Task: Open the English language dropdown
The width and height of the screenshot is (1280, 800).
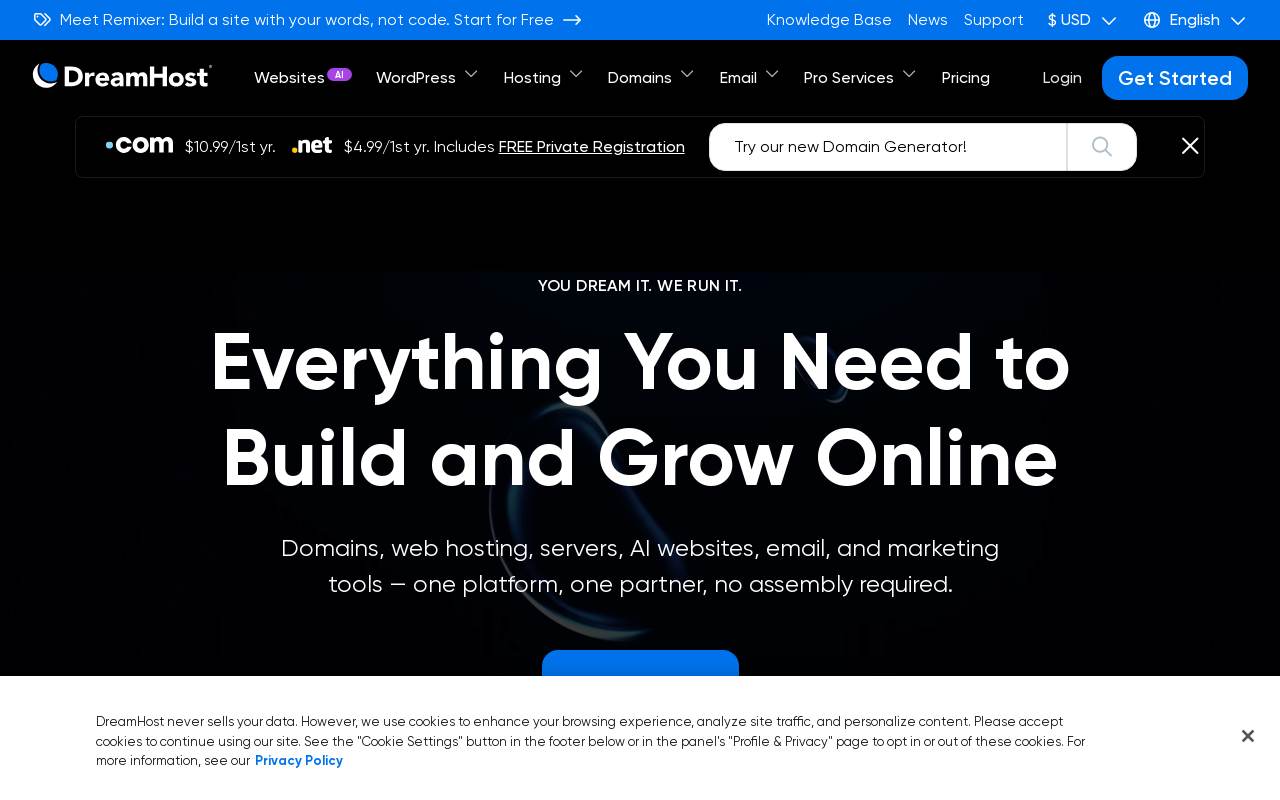Action: pyautogui.click(x=1195, y=20)
